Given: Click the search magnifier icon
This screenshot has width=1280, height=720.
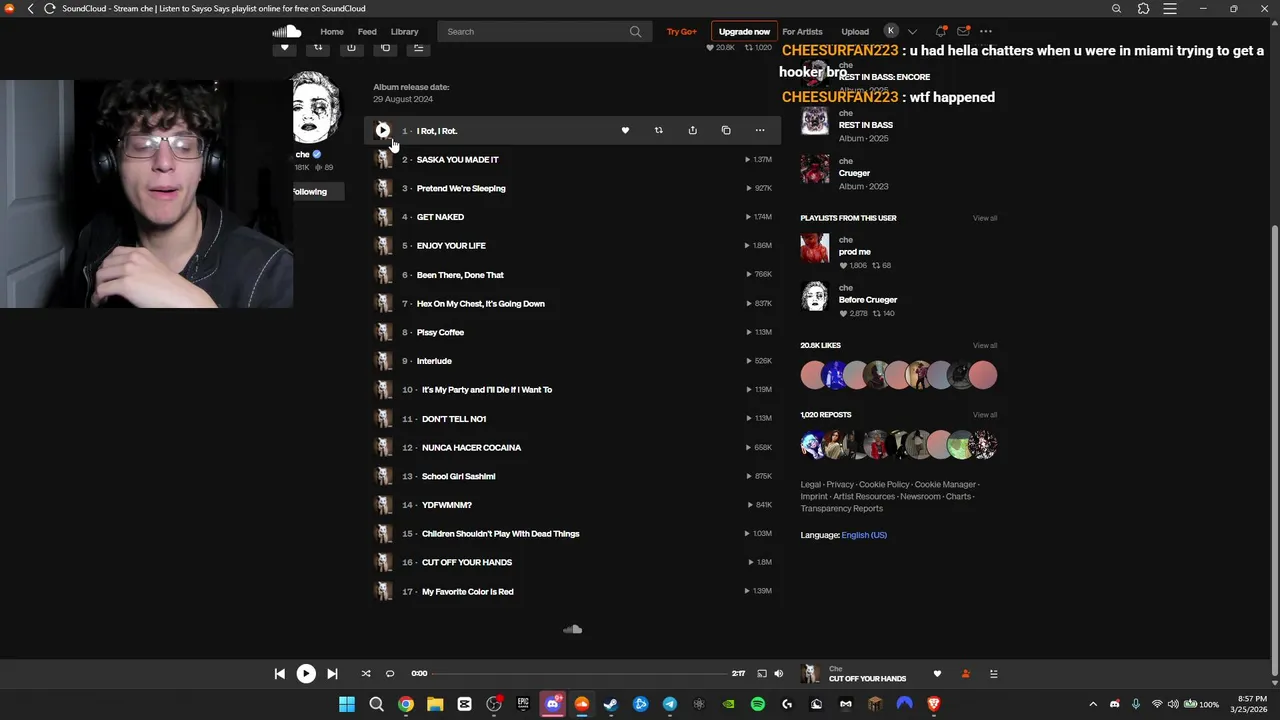Looking at the screenshot, I should coord(635,31).
